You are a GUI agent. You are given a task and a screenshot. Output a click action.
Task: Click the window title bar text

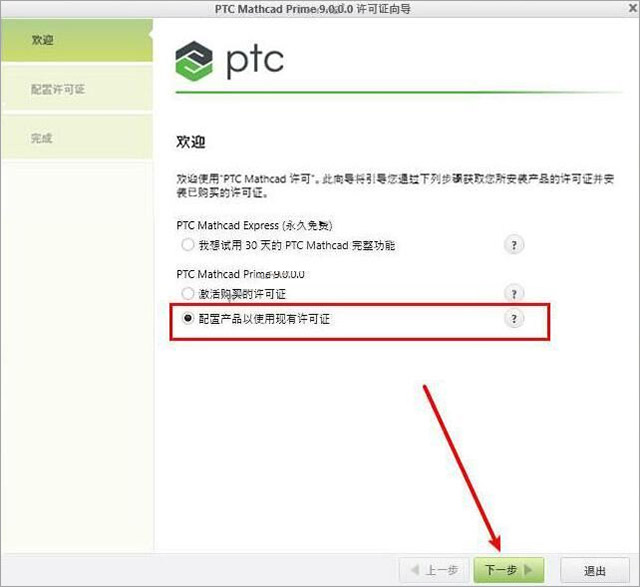(x=313, y=9)
